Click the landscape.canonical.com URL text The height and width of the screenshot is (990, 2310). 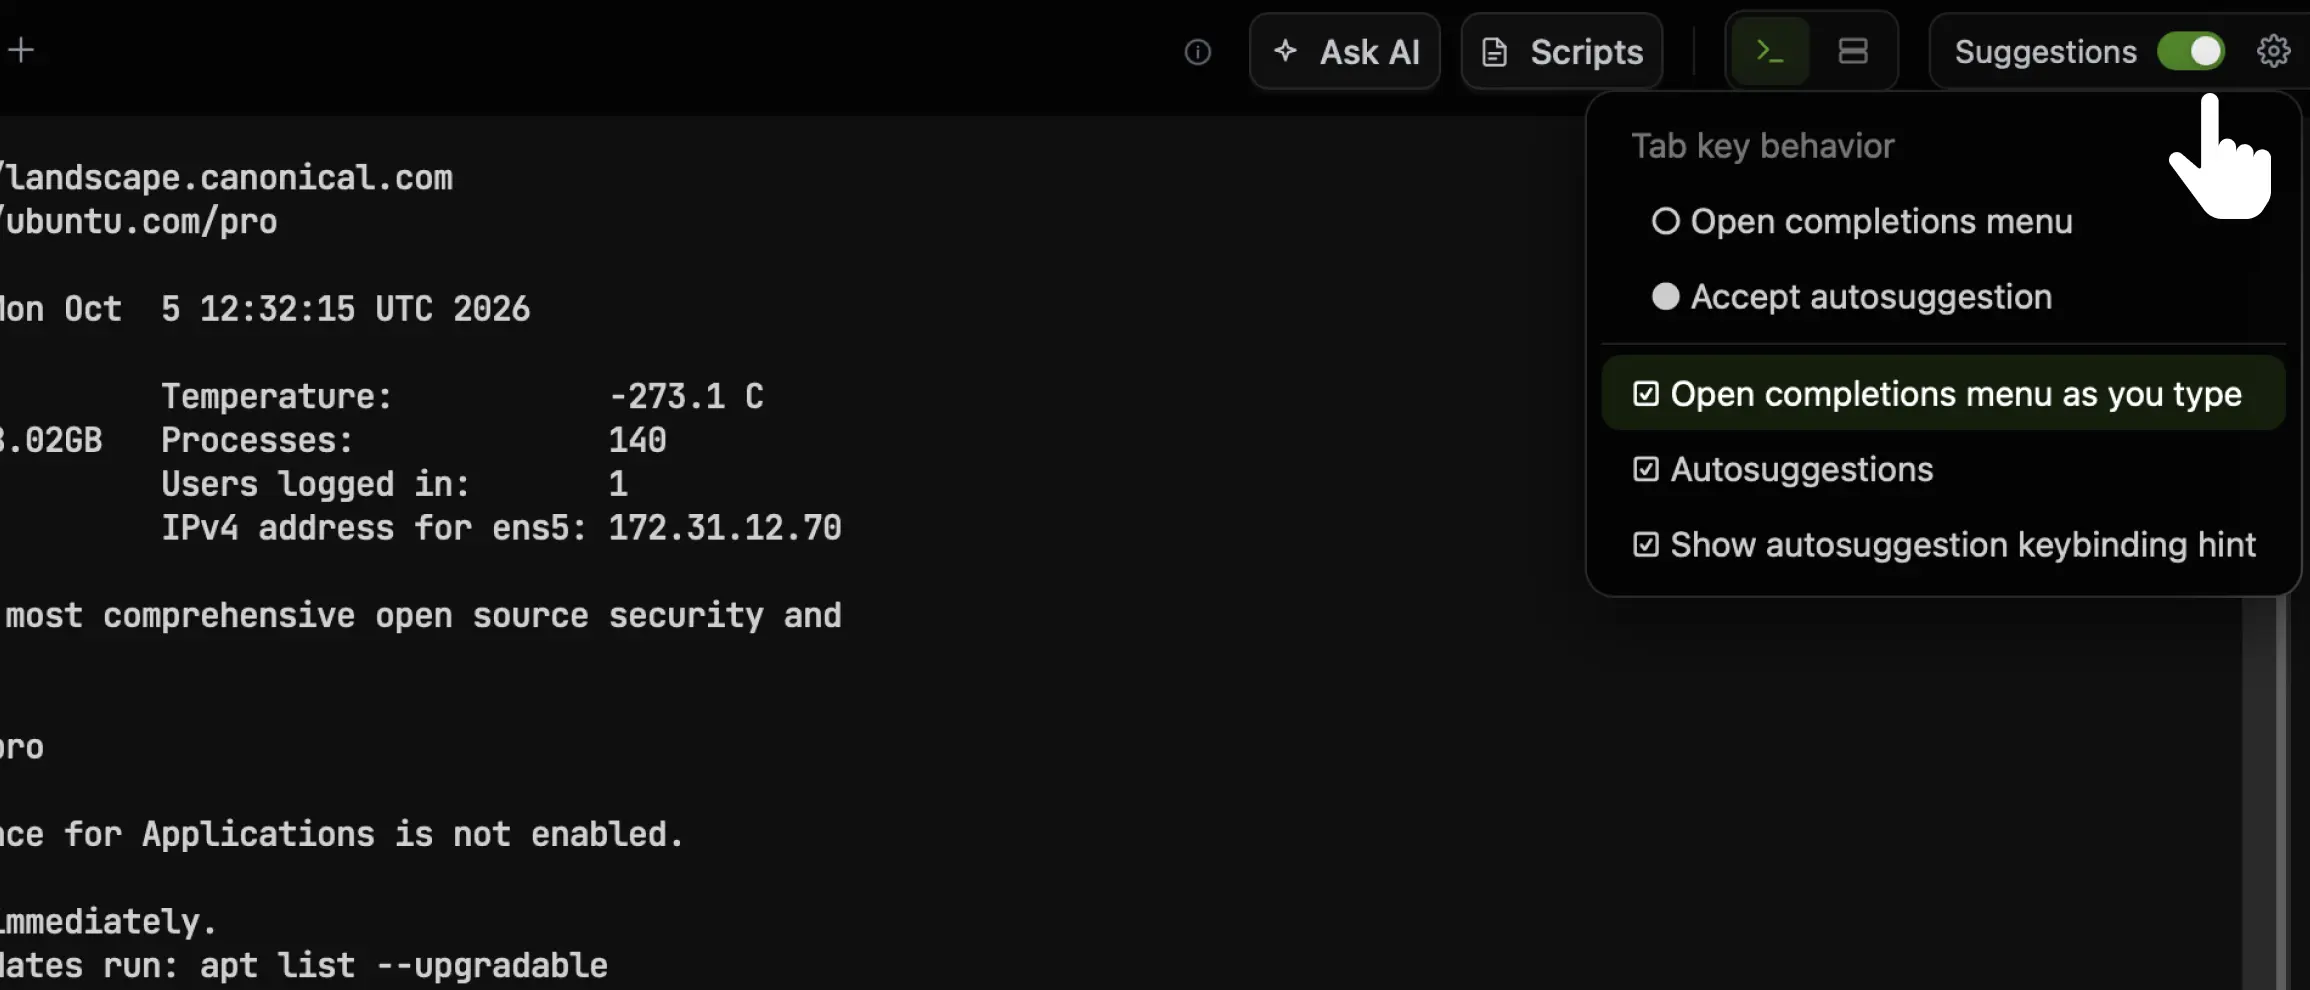[227, 178]
